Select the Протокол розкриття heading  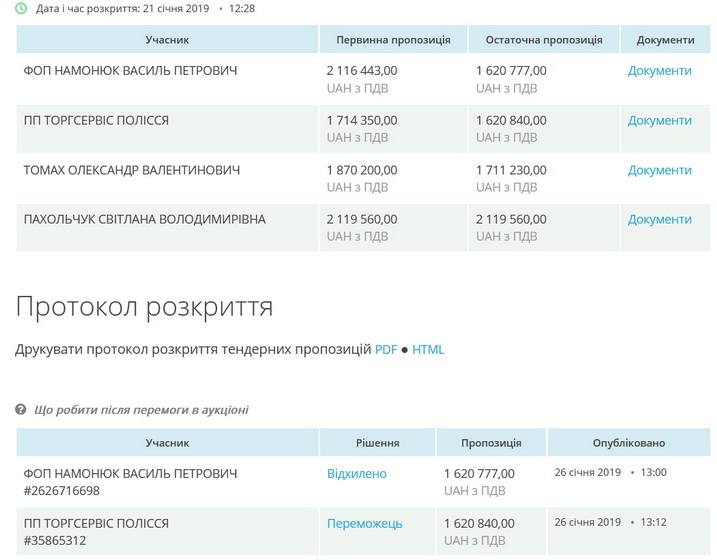pyautogui.click(x=144, y=306)
